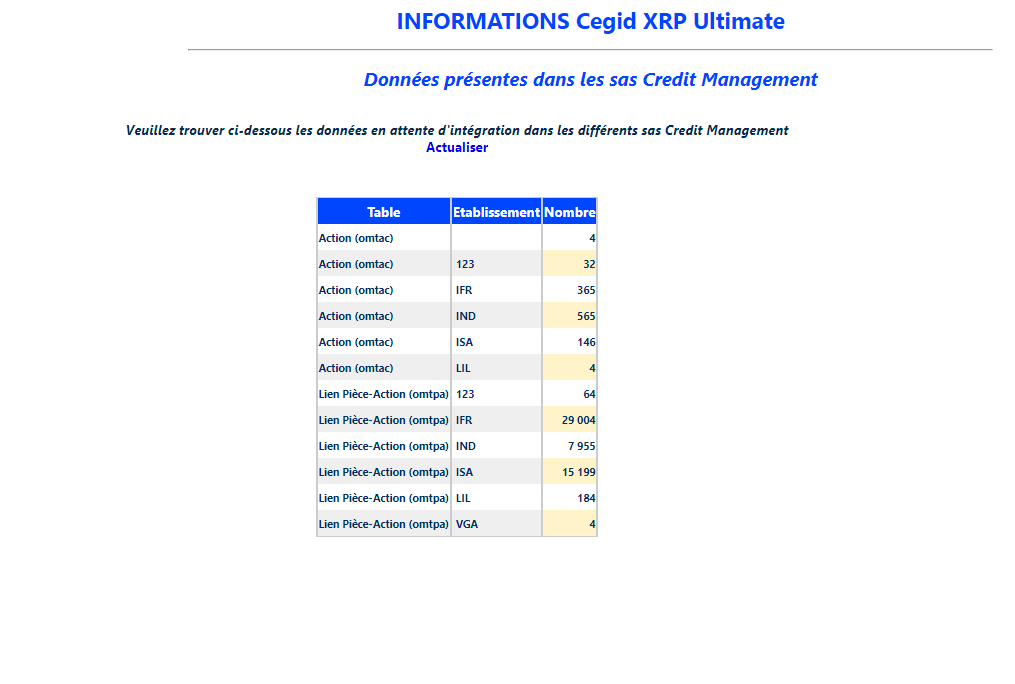This screenshot has height=684, width=1015.
Task: Select value 565 in the Nombre column
Action: point(570,316)
